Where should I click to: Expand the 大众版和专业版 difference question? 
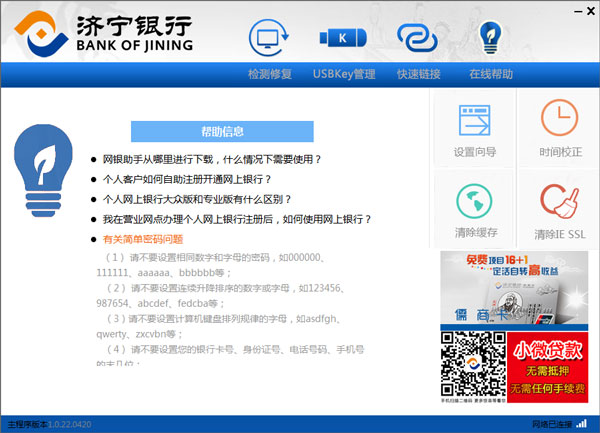pyautogui.click(x=197, y=199)
